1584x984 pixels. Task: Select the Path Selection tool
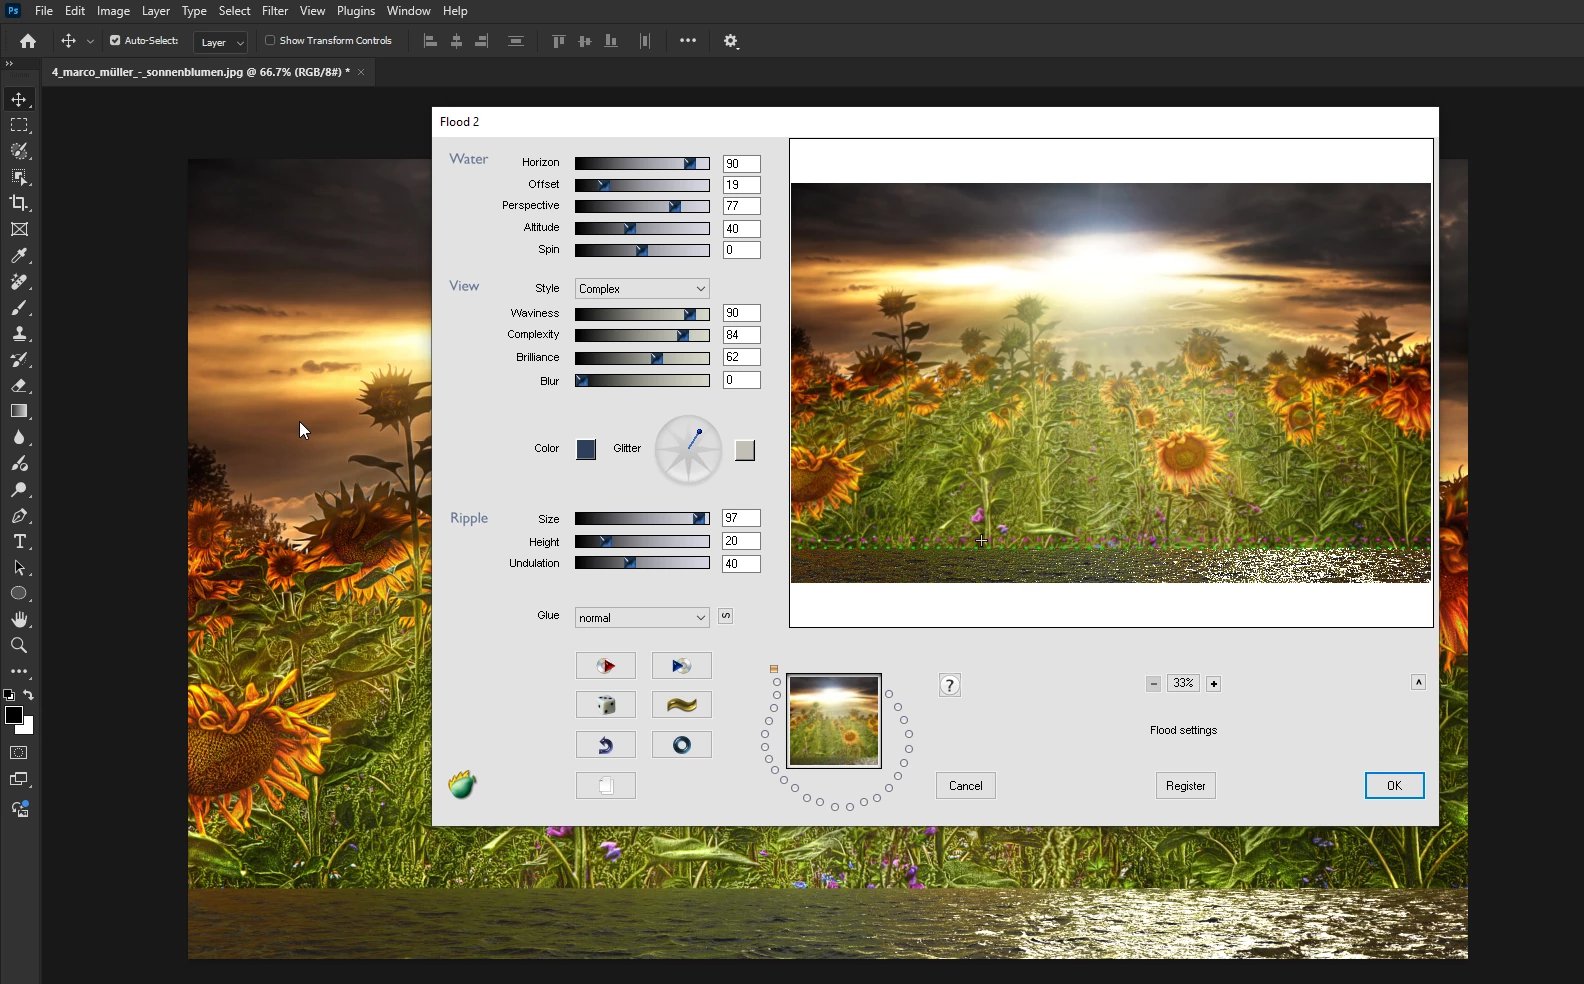pos(19,568)
